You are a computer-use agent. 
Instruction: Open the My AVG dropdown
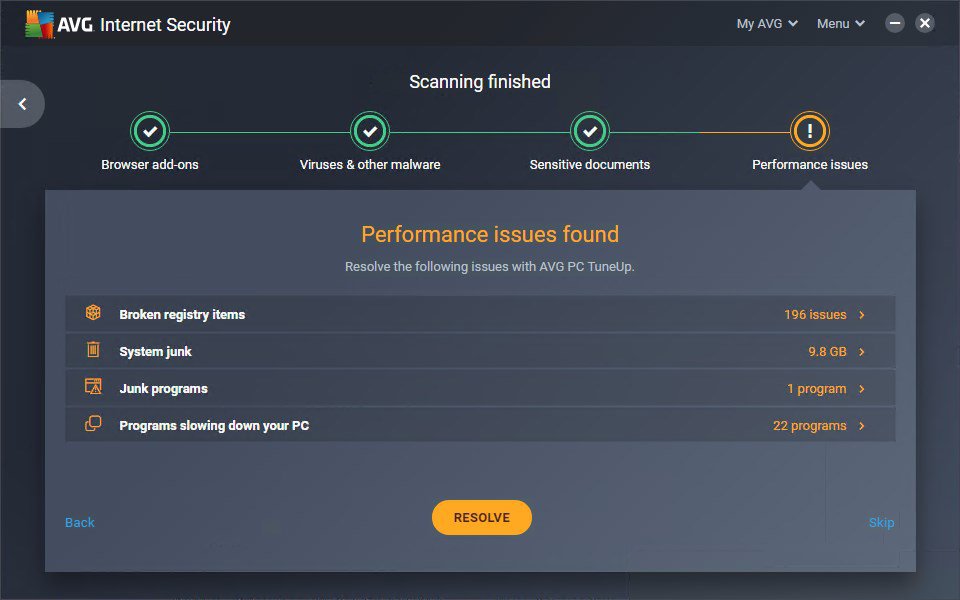coord(767,24)
